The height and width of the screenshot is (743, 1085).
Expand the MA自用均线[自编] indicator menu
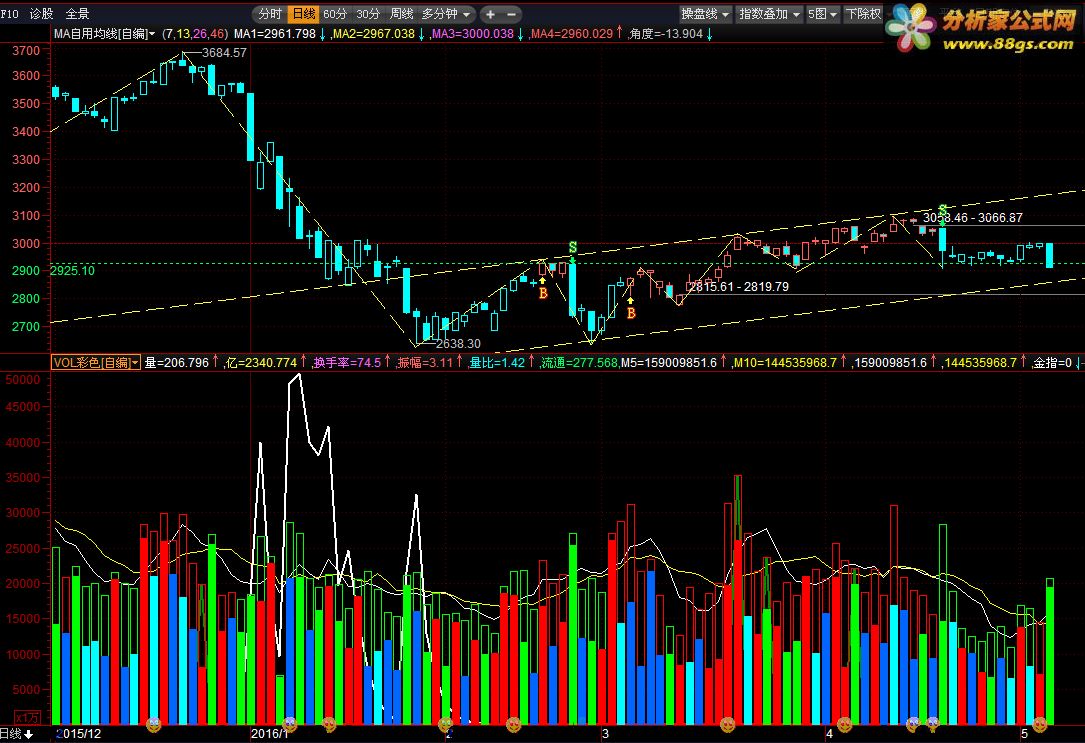click(x=104, y=33)
